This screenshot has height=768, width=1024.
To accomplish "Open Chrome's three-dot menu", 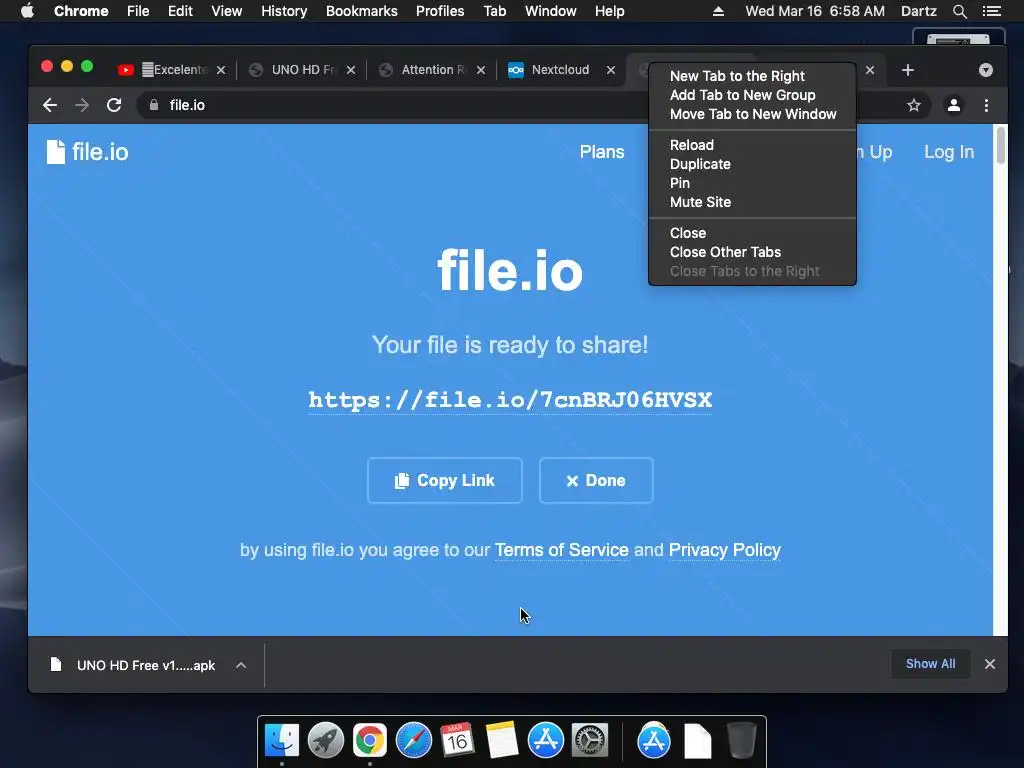I will pyautogui.click(x=986, y=105).
